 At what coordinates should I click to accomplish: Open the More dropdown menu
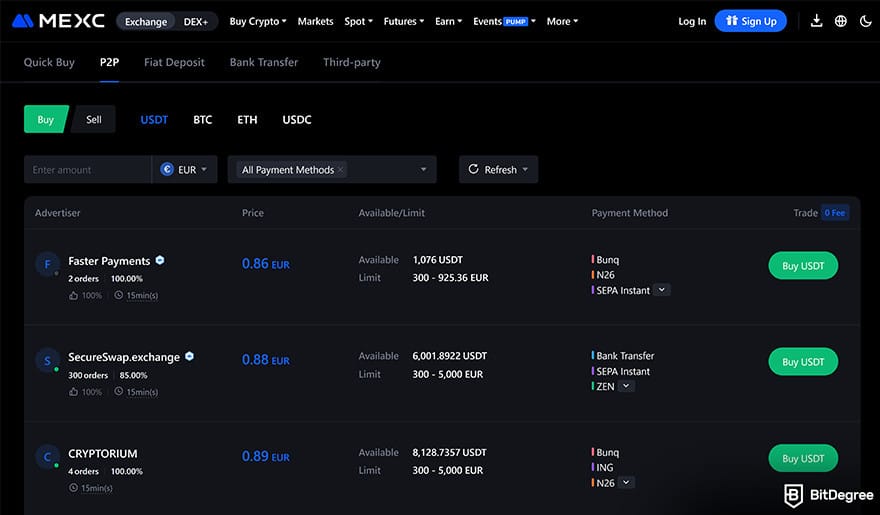[562, 21]
